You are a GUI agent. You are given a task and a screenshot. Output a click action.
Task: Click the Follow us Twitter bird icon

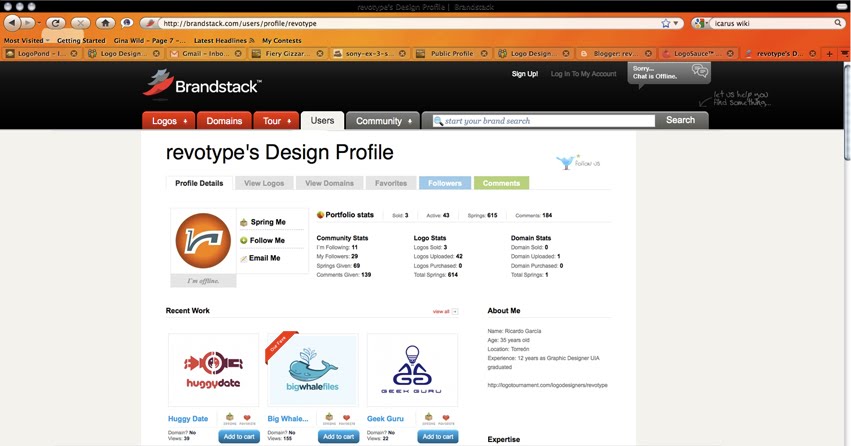(x=566, y=162)
